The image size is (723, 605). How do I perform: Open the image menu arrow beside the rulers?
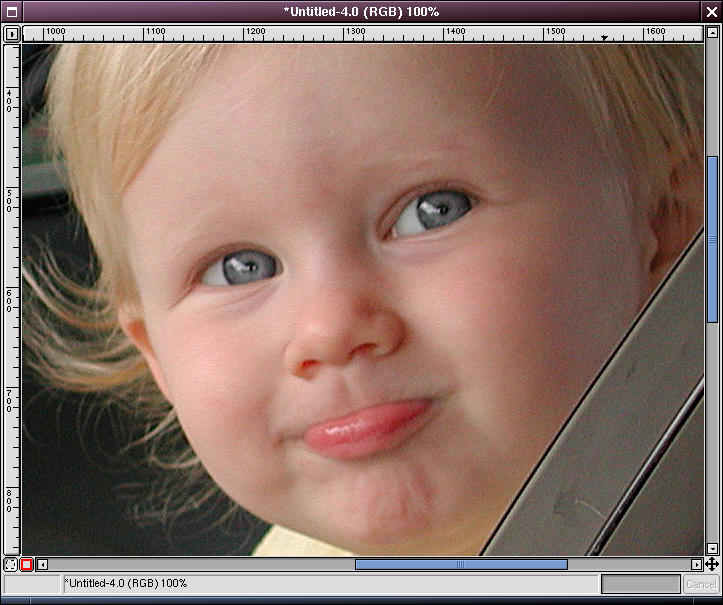[12, 33]
